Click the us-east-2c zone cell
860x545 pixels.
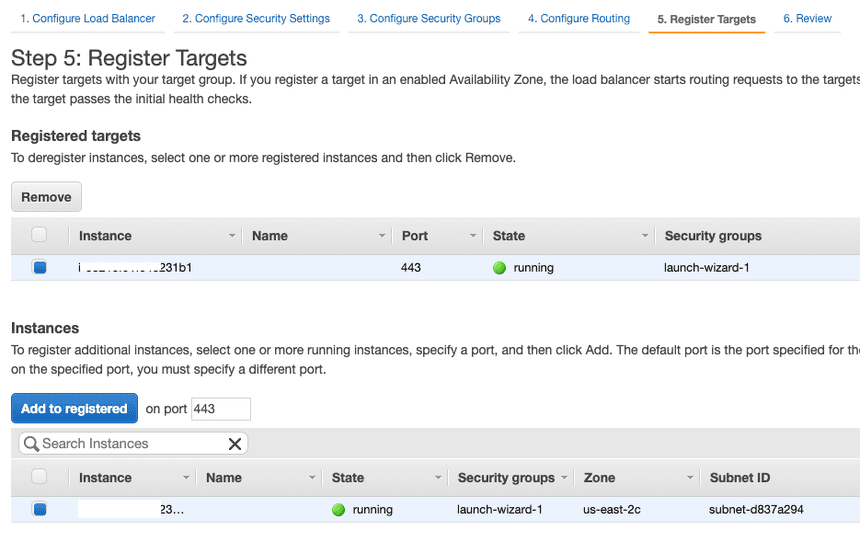tap(612, 509)
